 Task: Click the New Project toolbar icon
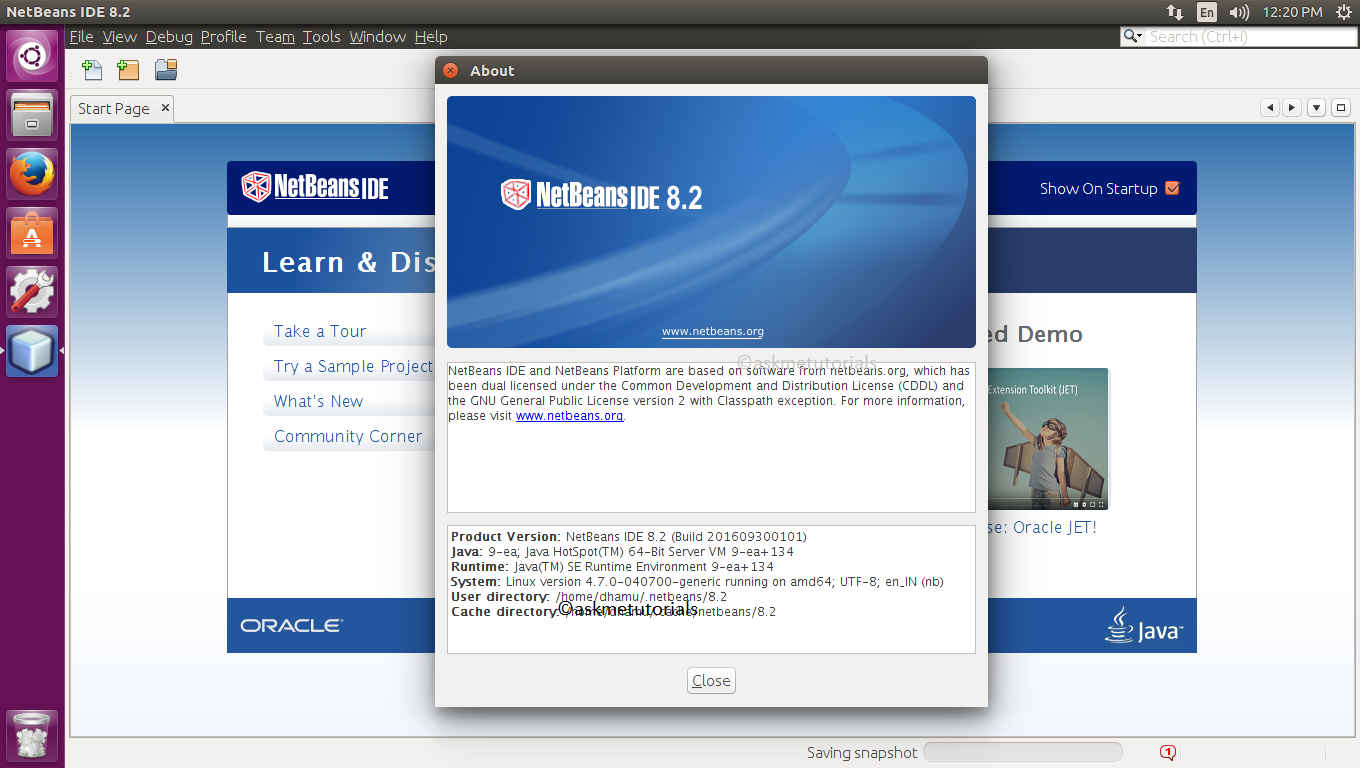128,70
